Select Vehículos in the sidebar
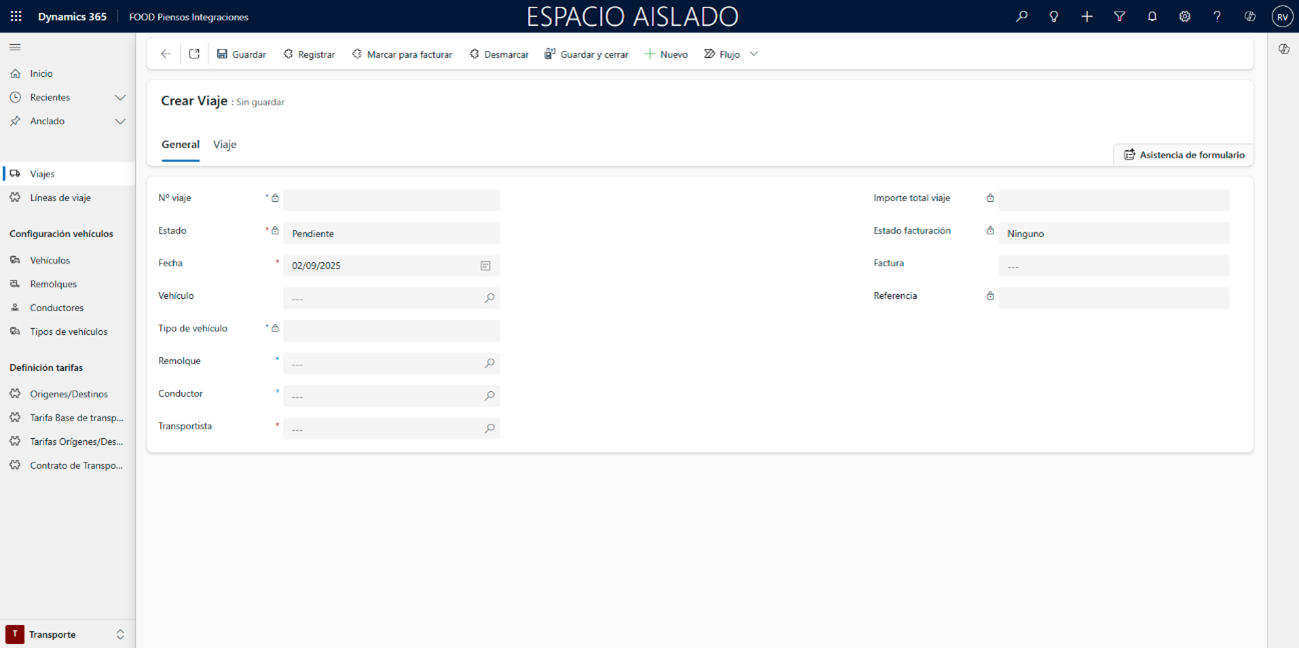This screenshot has width=1299, height=648. (x=50, y=261)
